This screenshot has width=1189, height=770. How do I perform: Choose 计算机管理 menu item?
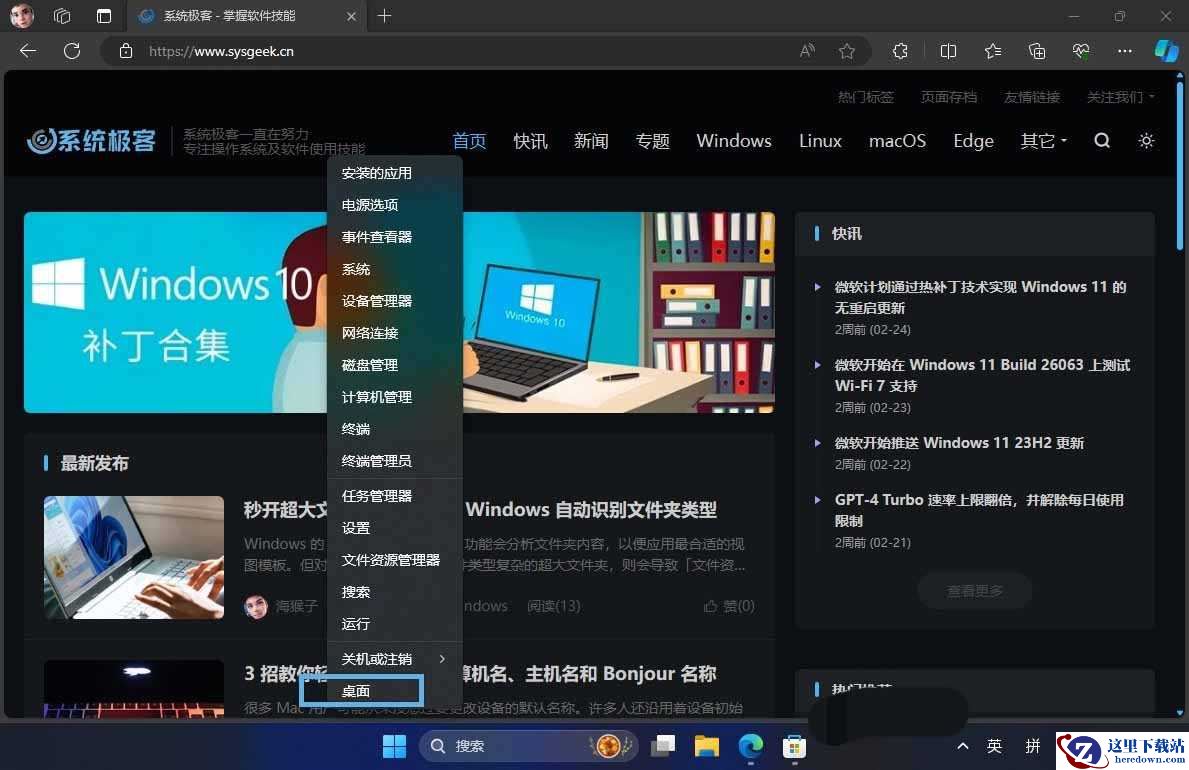(394, 397)
